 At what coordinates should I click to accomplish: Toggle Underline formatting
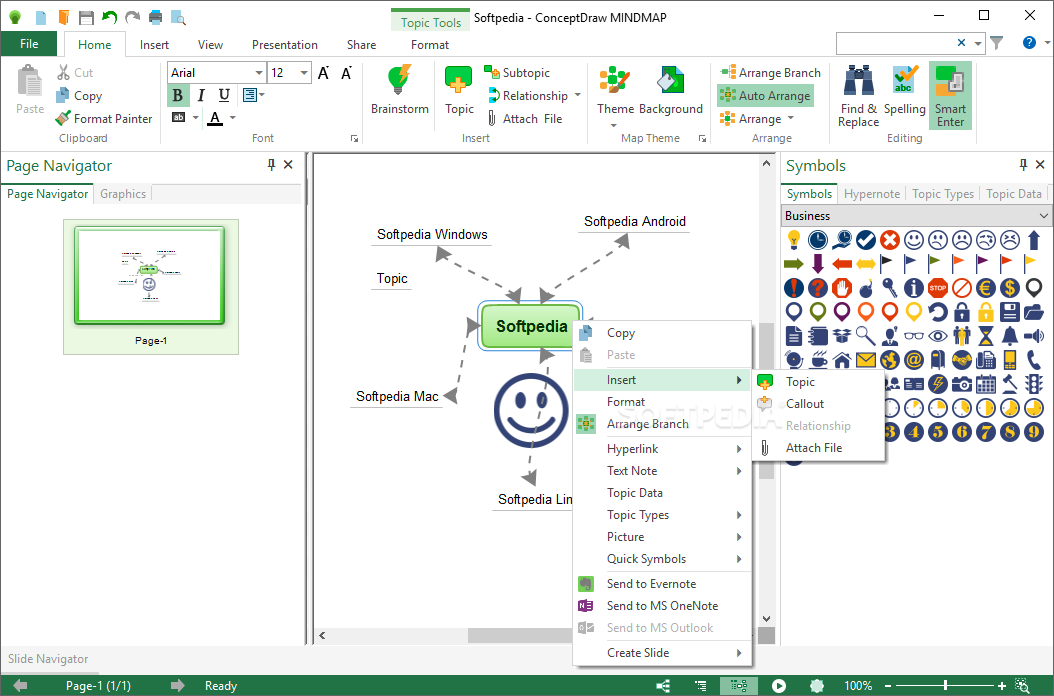224,95
